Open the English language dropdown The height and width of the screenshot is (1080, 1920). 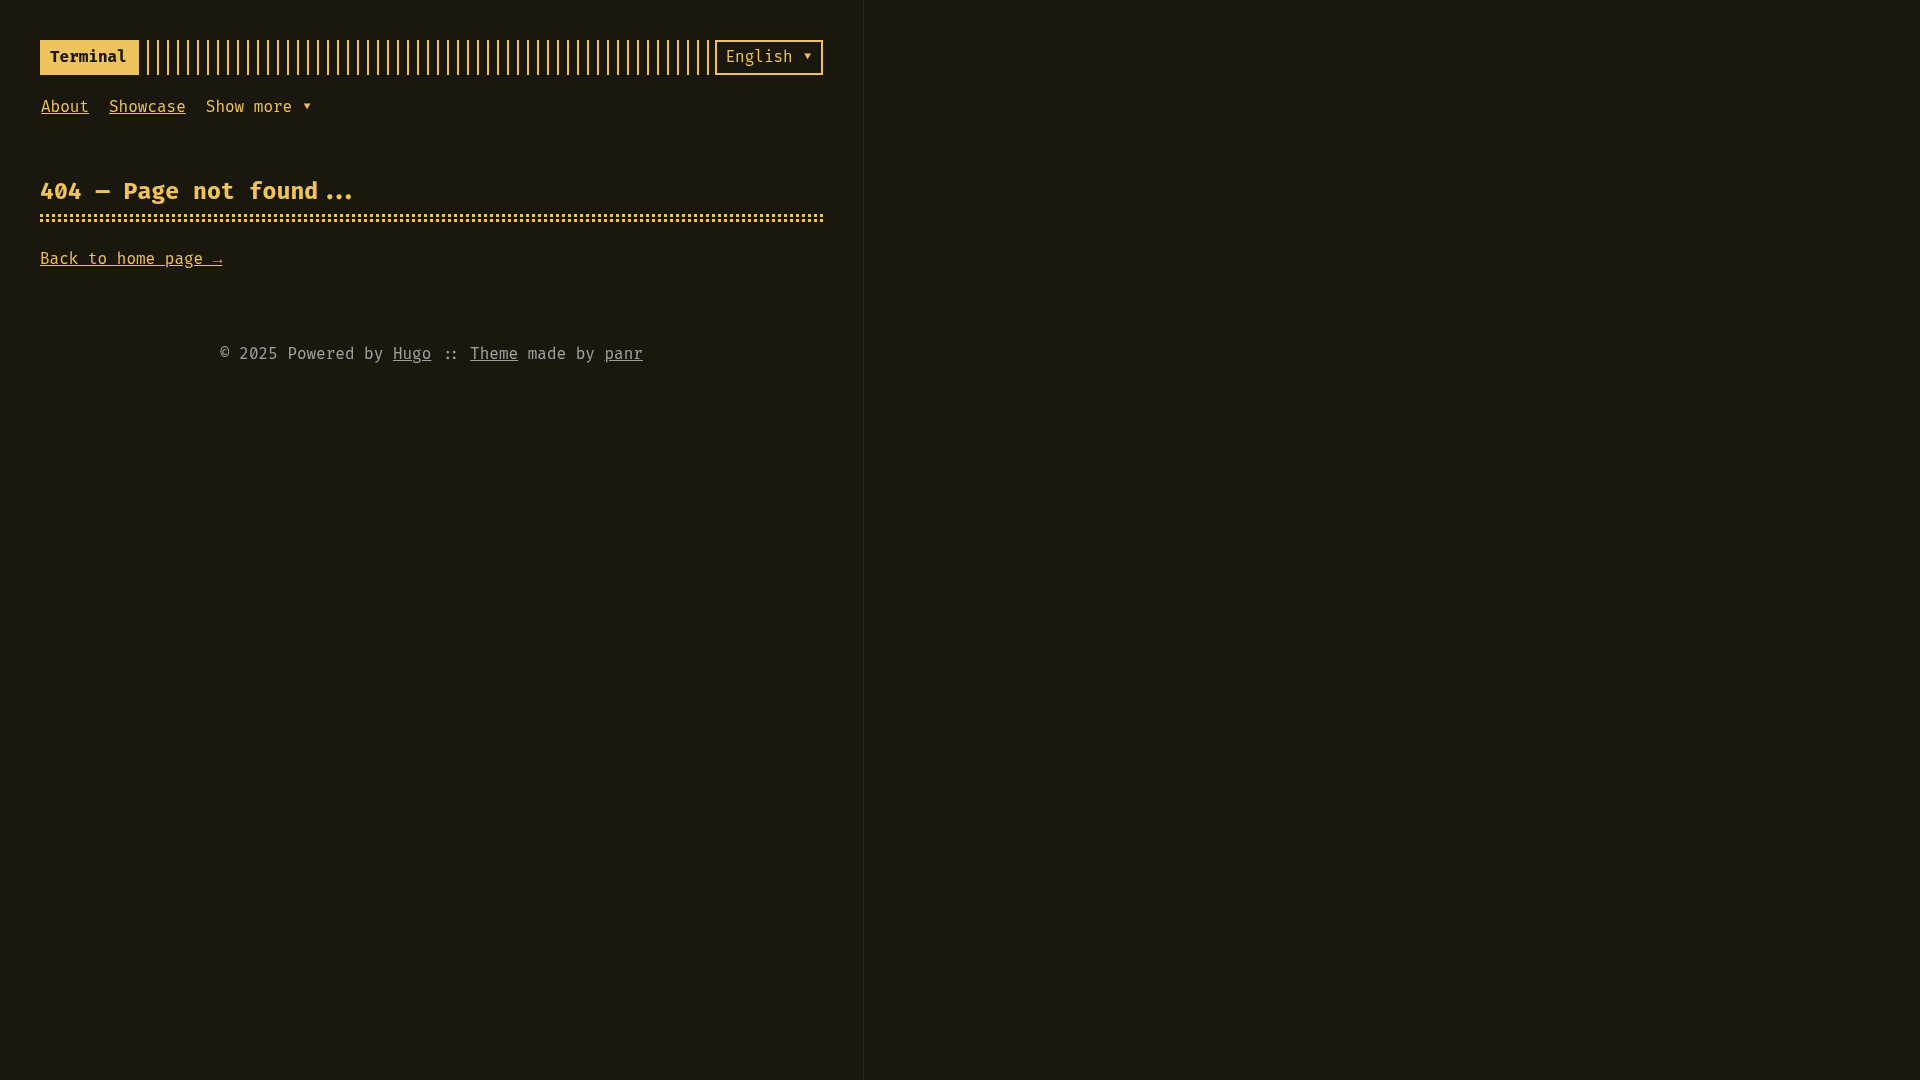(x=768, y=57)
